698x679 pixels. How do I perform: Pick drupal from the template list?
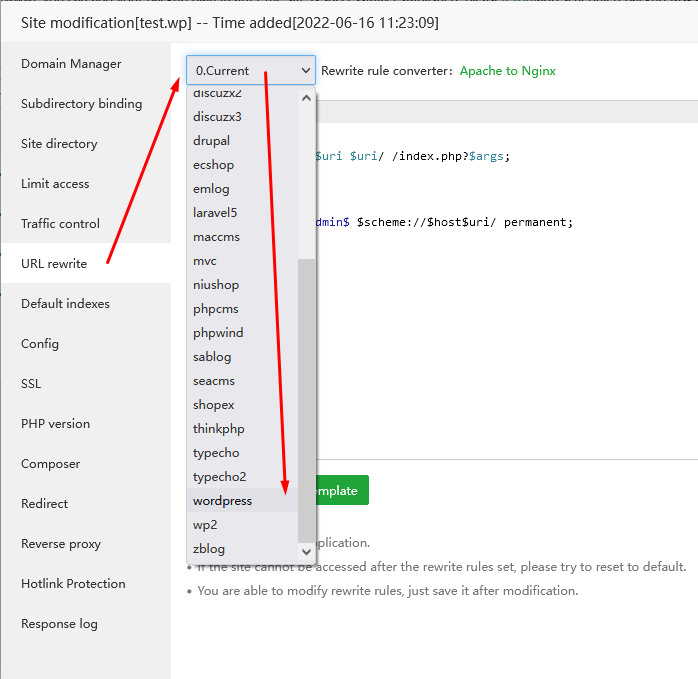click(211, 141)
